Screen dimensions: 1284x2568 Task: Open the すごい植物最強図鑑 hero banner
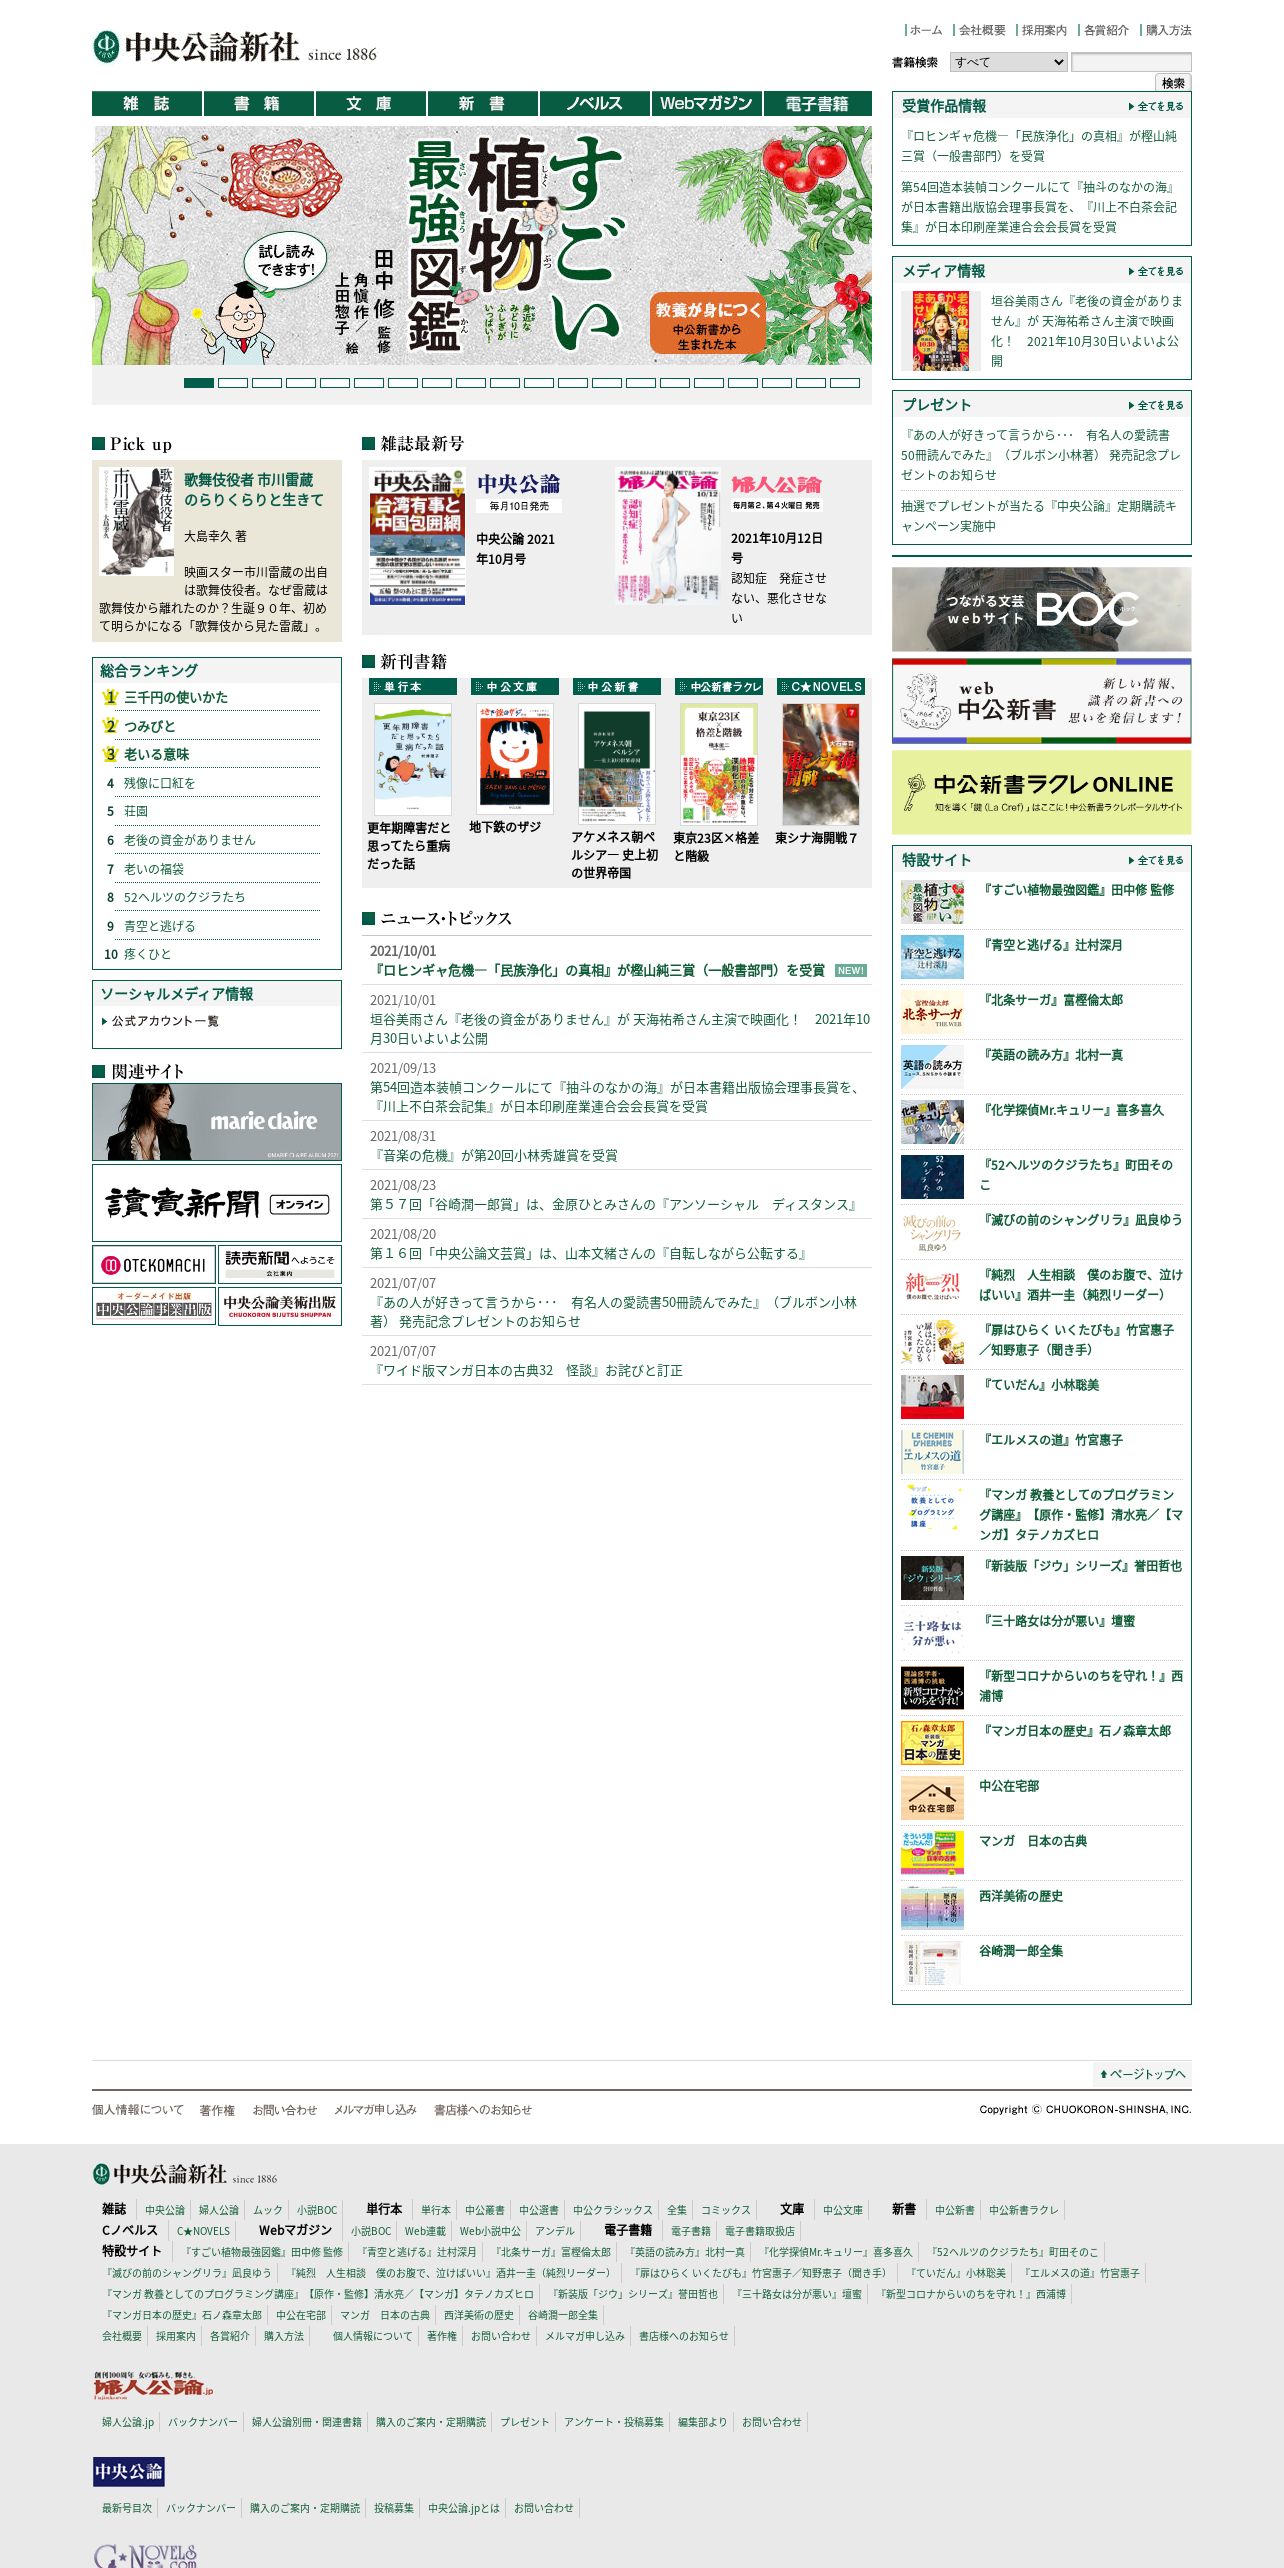[483, 245]
